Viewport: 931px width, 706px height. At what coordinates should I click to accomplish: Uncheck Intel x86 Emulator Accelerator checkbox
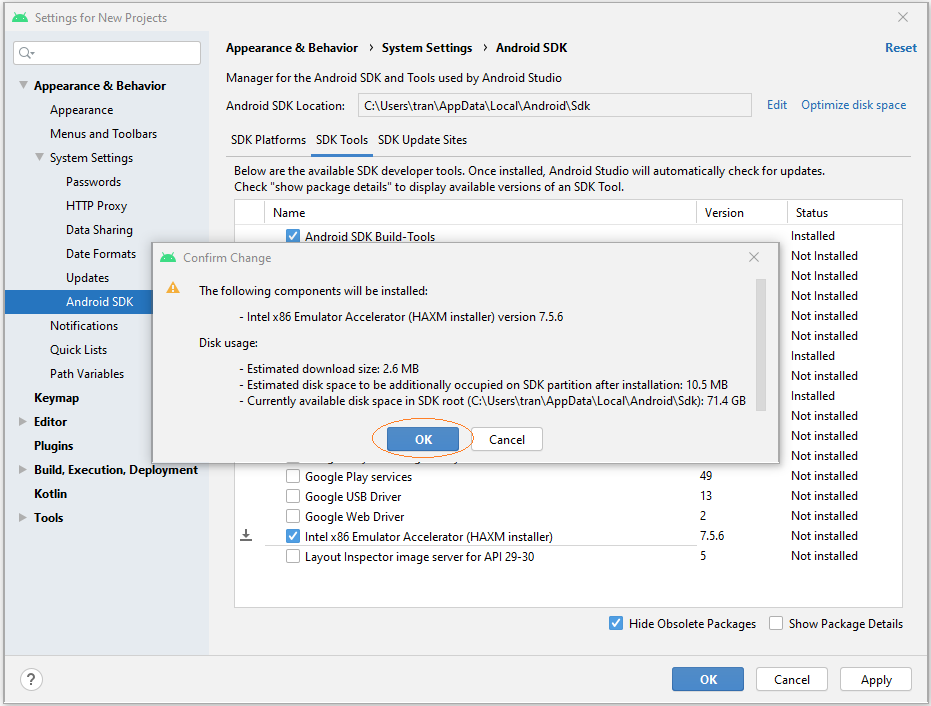[293, 536]
